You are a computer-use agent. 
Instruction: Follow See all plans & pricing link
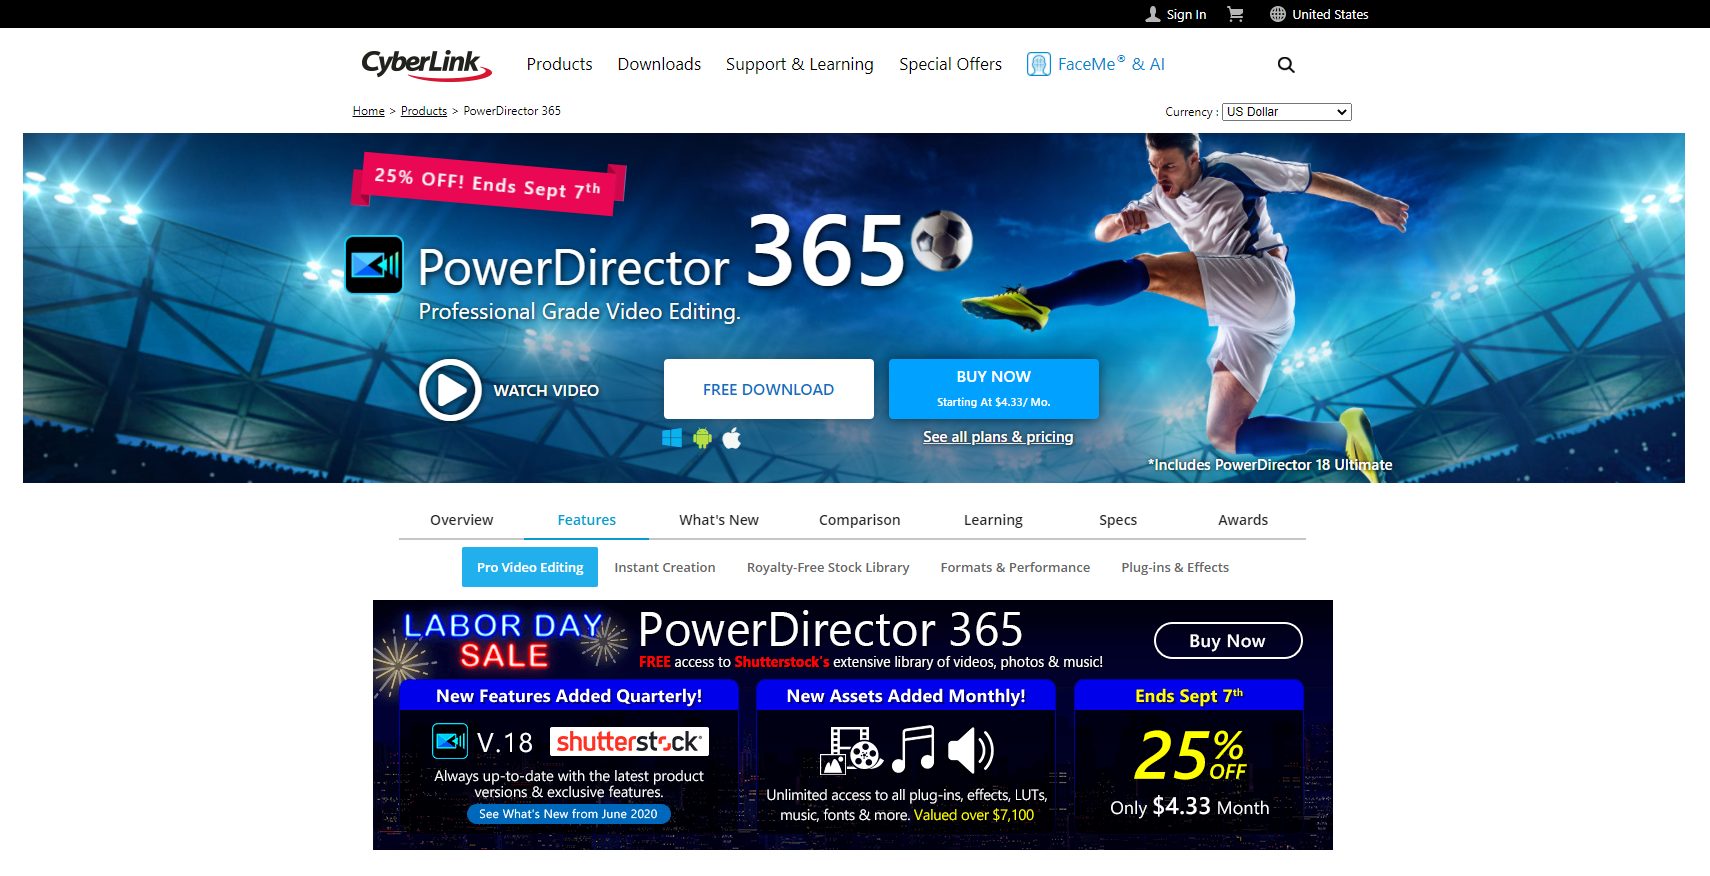(x=998, y=437)
